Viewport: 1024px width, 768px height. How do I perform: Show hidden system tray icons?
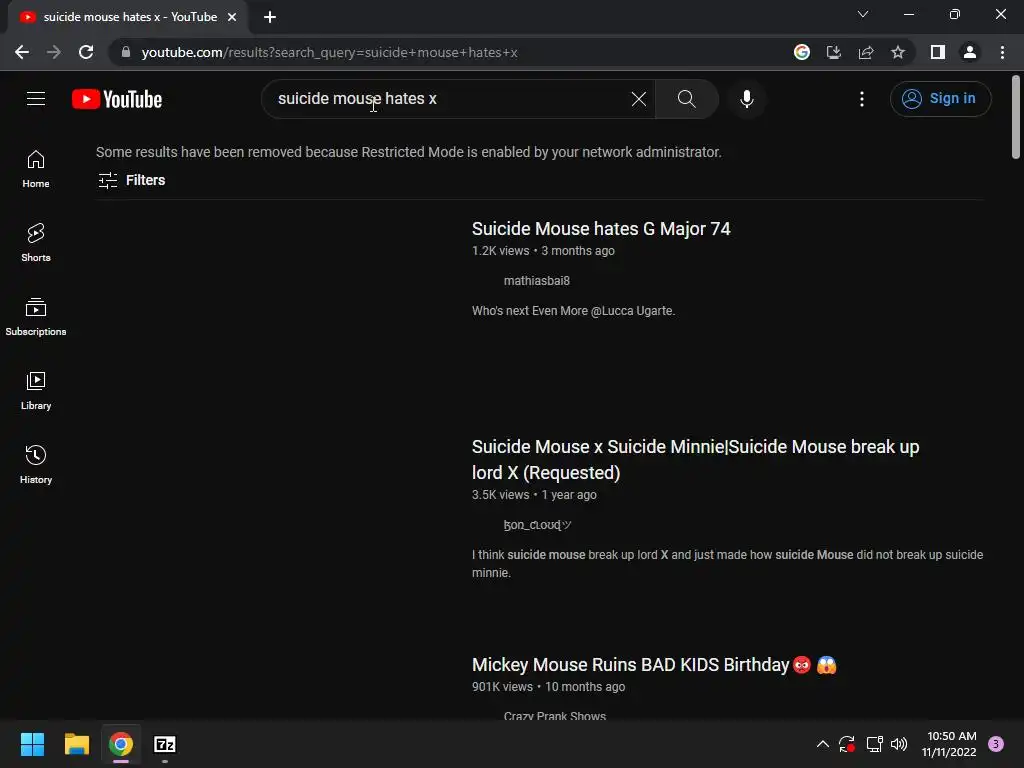823,744
